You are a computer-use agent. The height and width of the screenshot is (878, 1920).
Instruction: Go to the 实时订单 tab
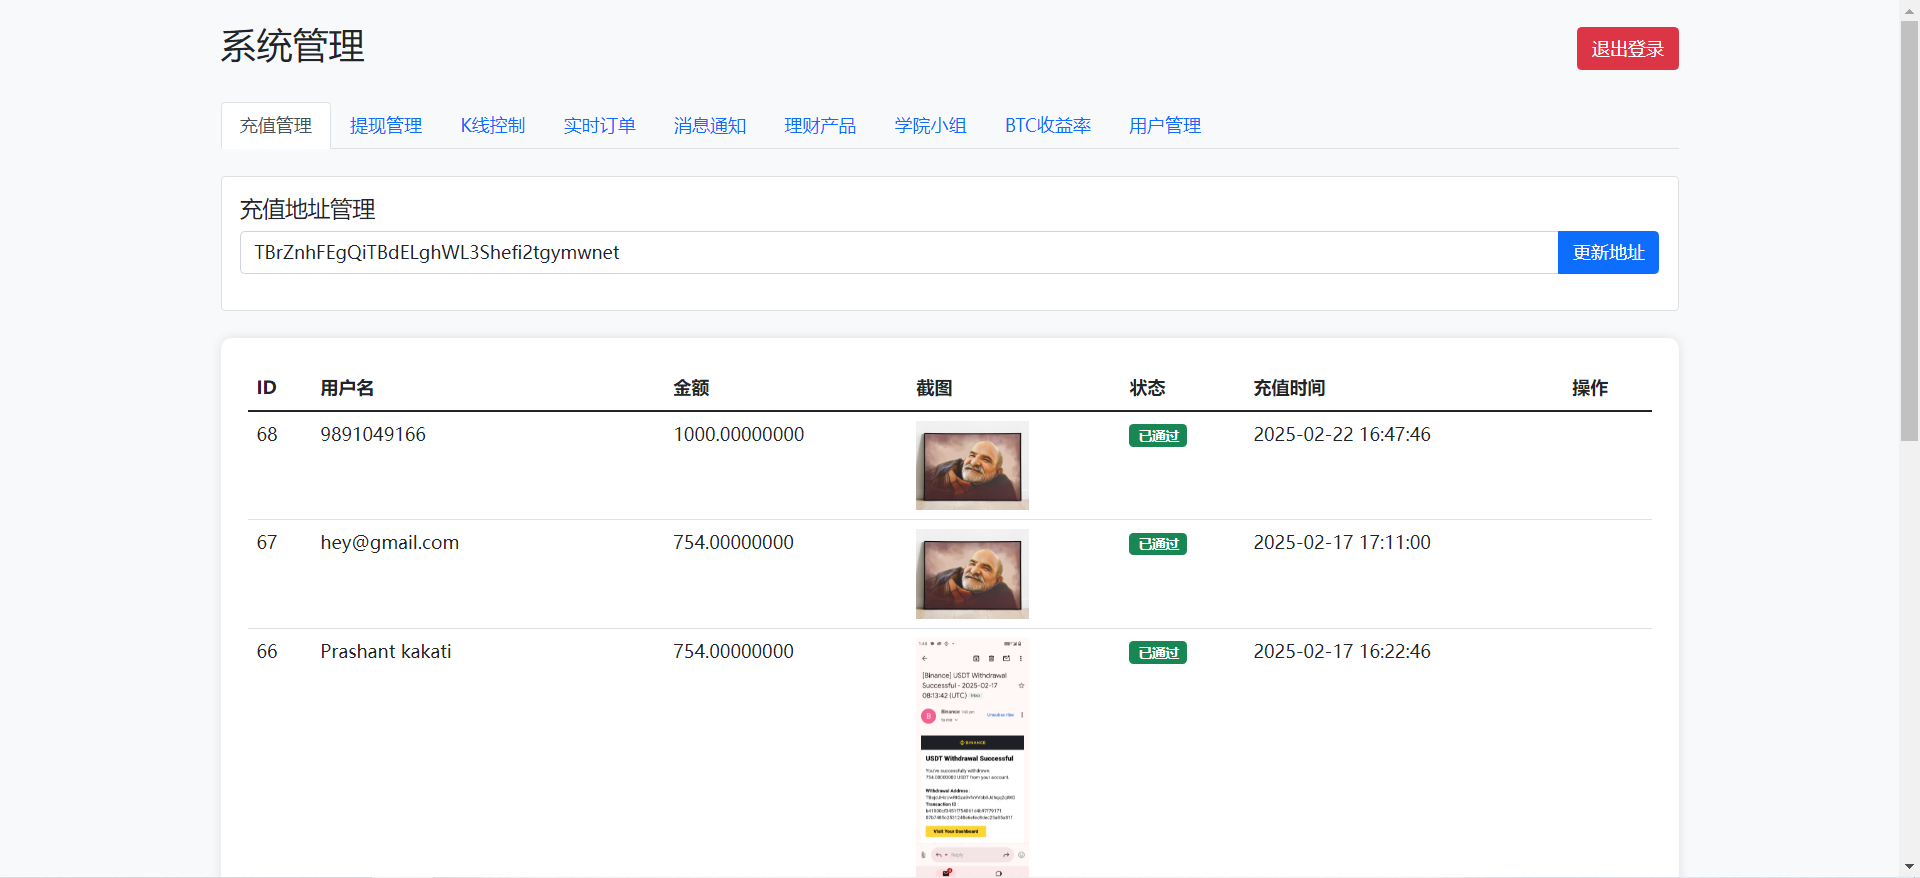click(599, 126)
